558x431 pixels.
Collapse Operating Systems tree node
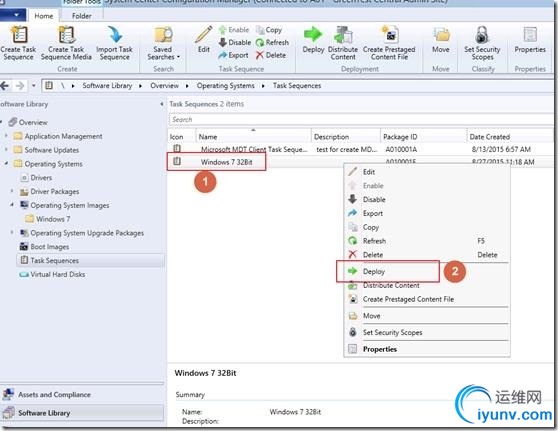pyautogui.click(x=6, y=164)
